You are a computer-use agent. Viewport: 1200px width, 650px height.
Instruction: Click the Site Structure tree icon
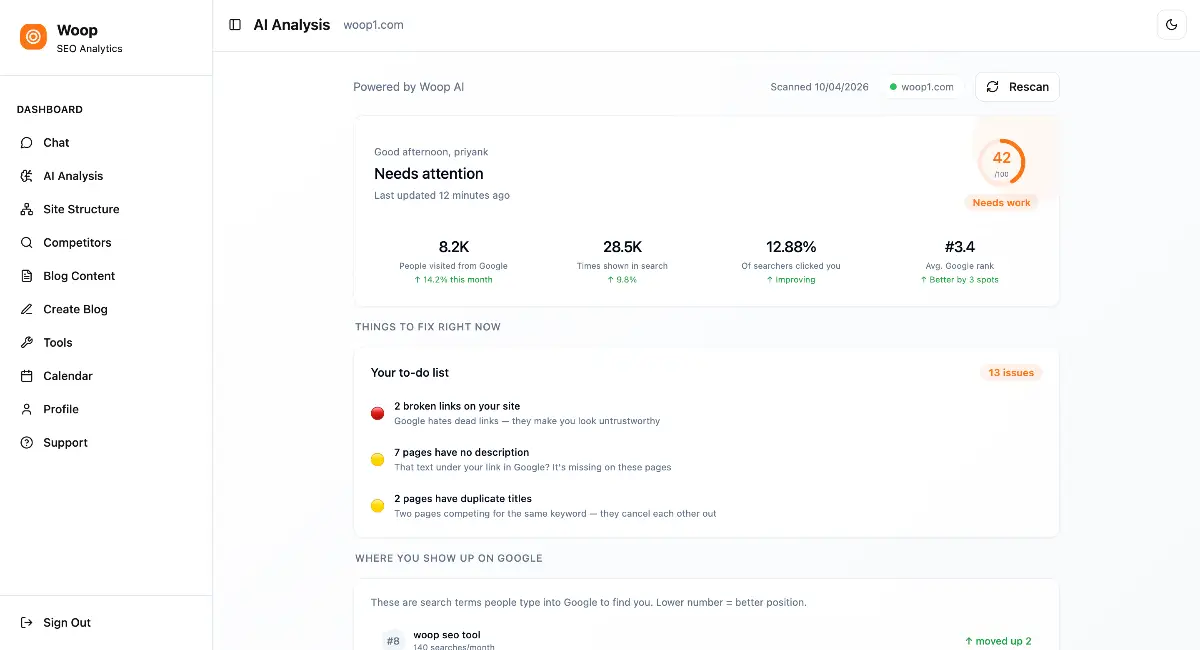click(x=27, y=209)
